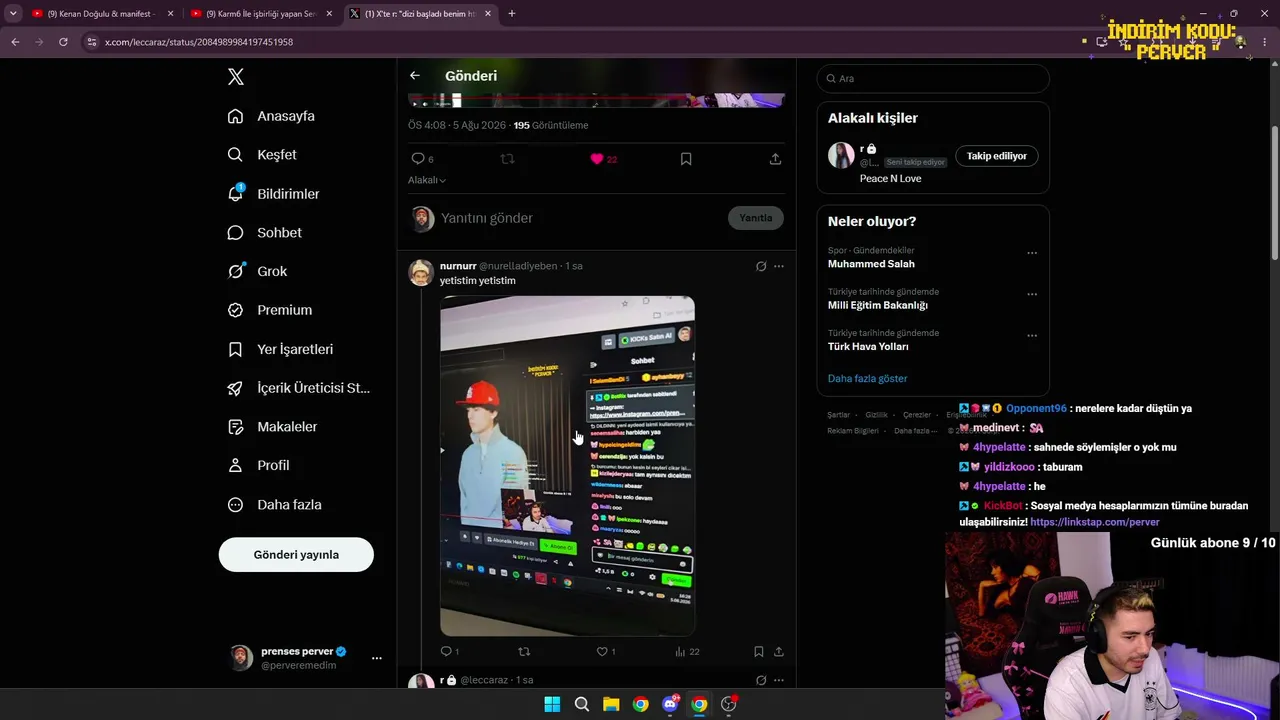Screen dimensions: 1280x720
Task: Open the Türk Hava Yolları trend
Action: pyautogui.click(x=868, y=347)
